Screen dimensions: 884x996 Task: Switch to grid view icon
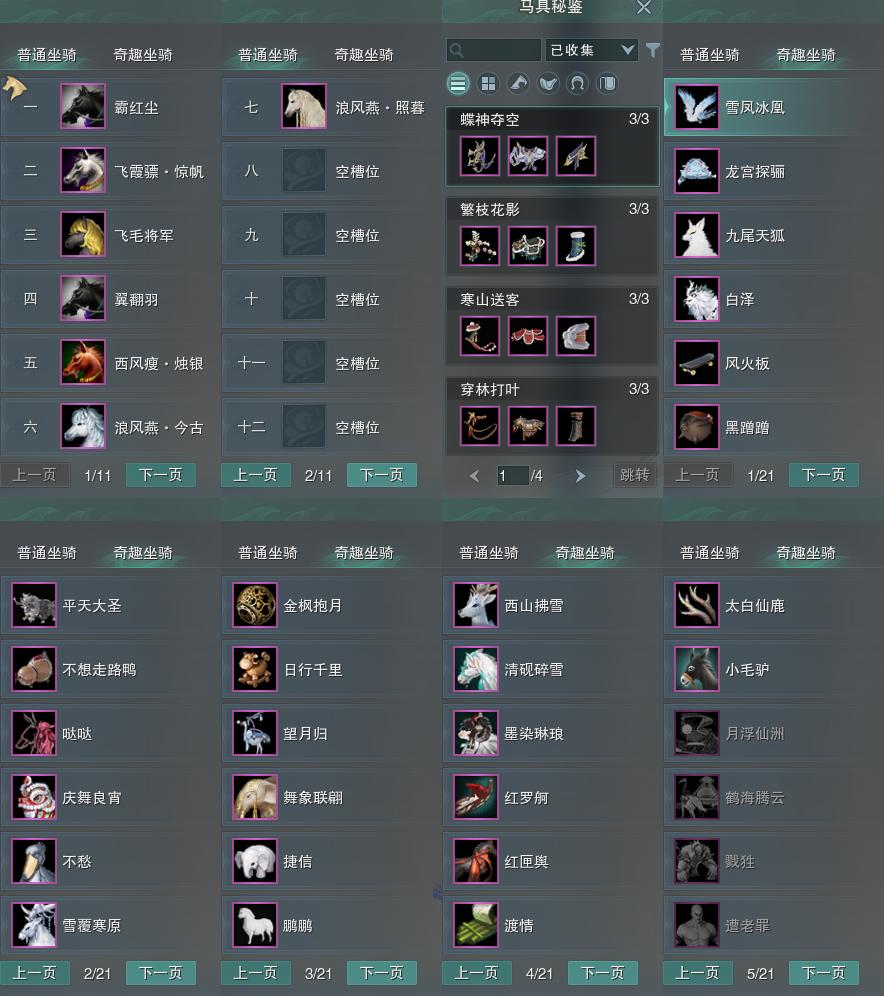pyautogui.click(x=488, y=83)
